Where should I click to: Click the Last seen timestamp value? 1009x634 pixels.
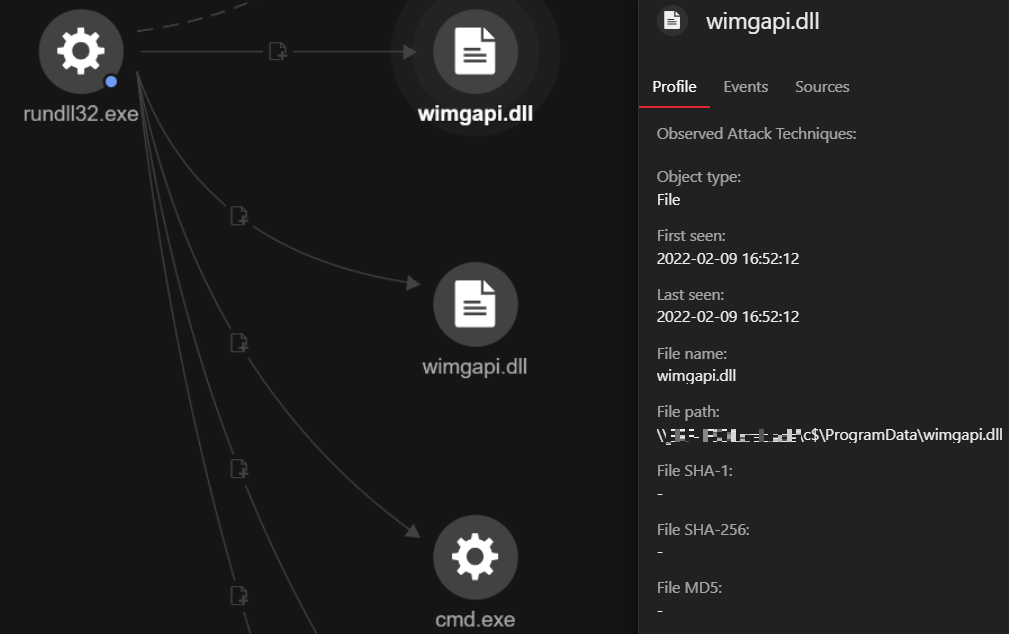(x=727, y=316)
